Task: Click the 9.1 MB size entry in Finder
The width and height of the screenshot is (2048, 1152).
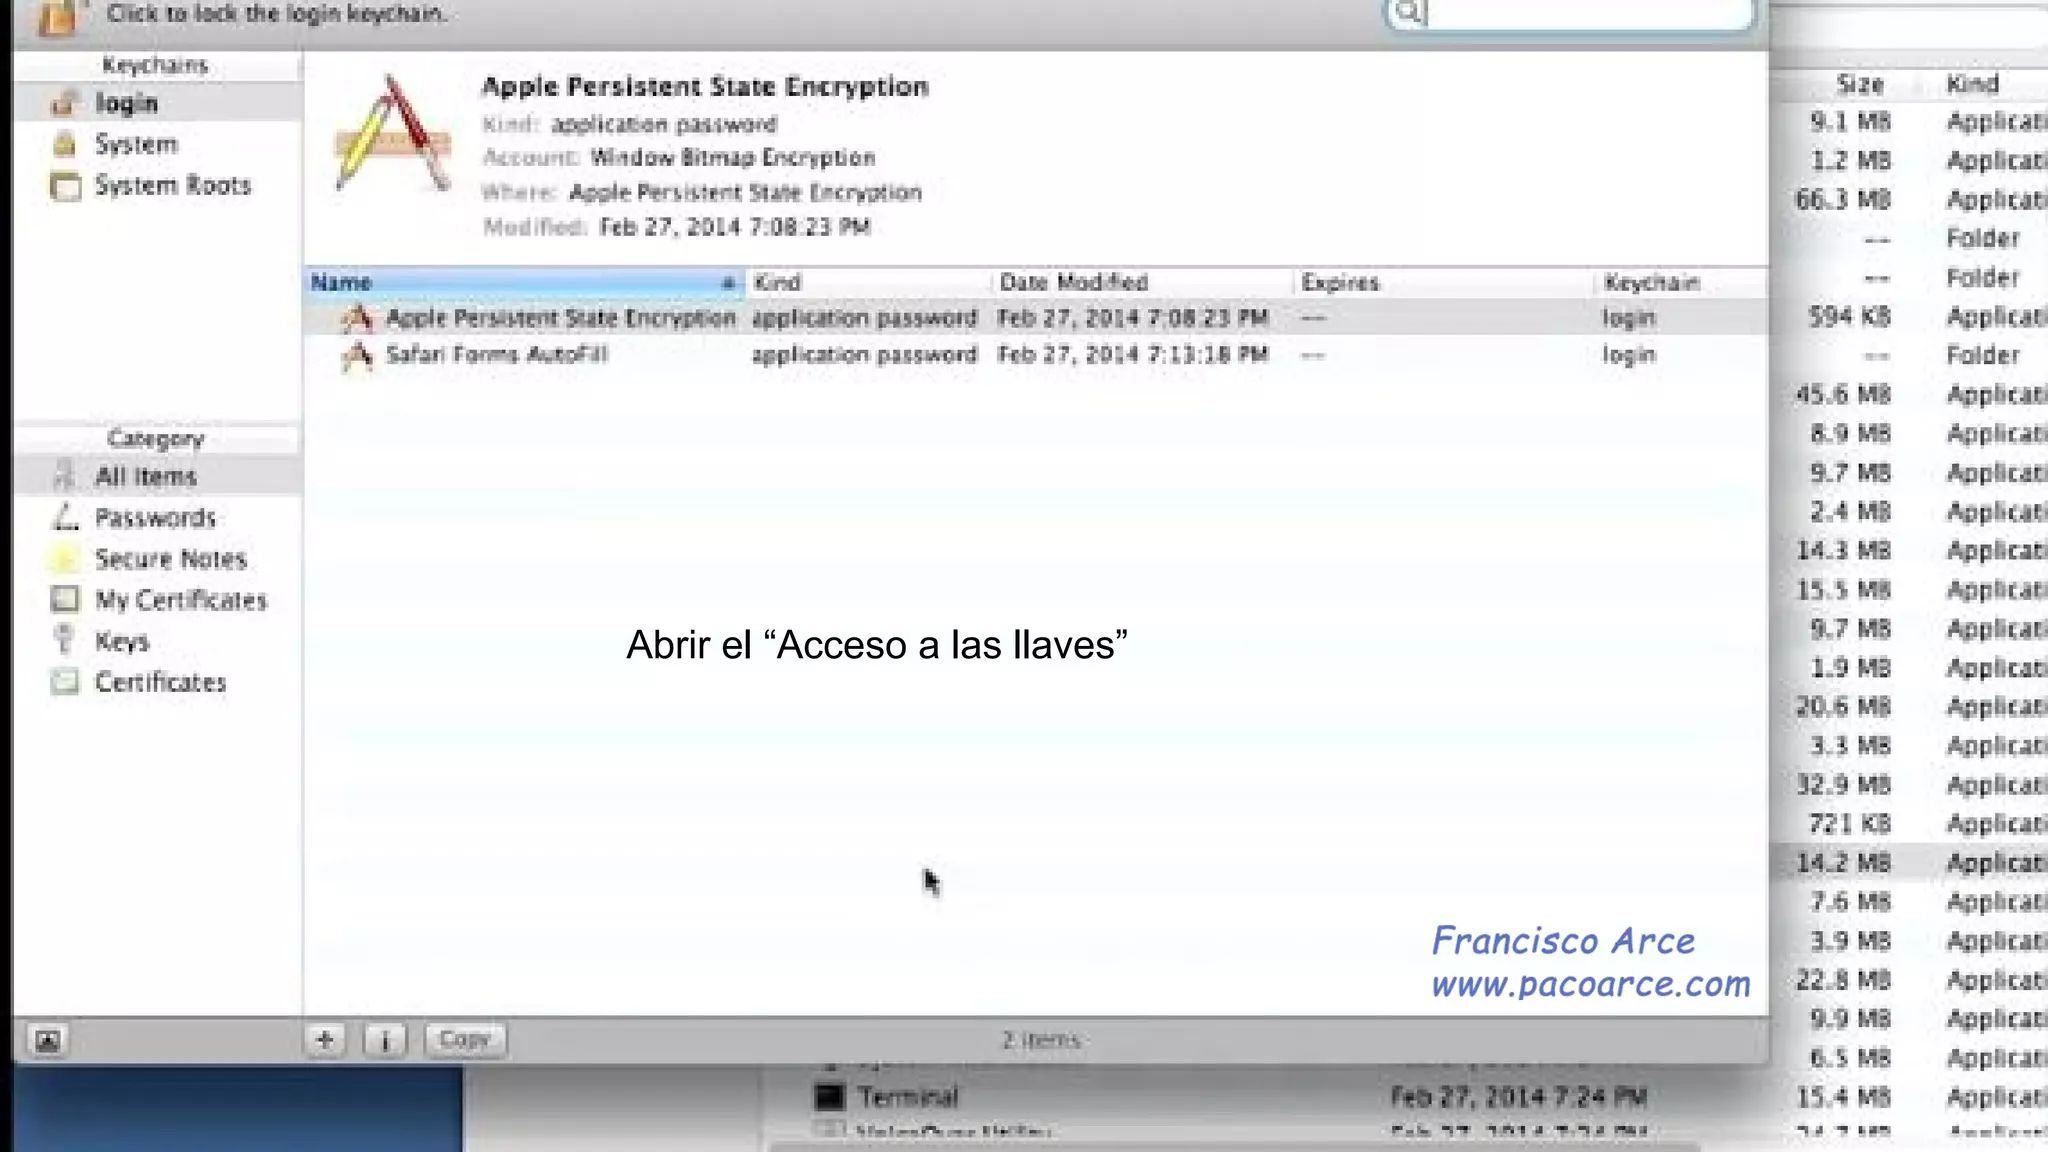Action: click(1850, 122)
